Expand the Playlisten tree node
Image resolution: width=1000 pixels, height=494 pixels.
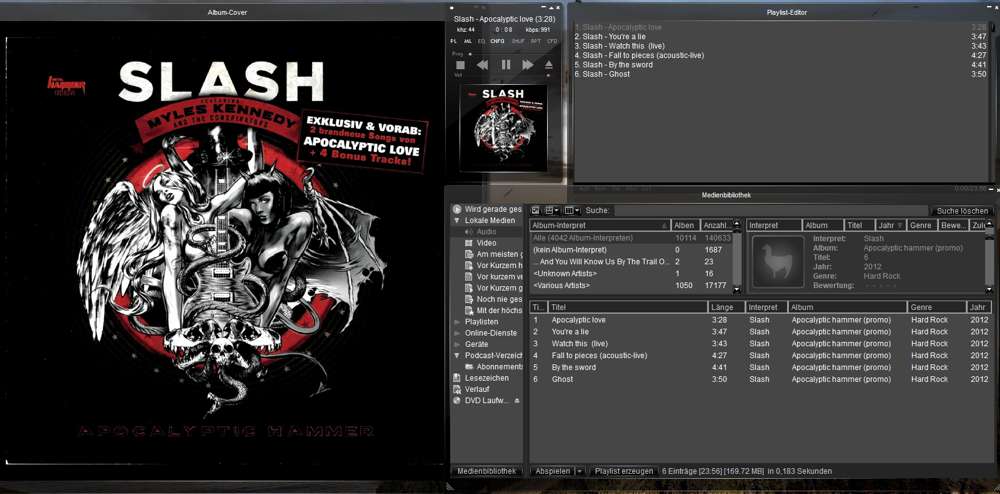(x=457, y=322)
